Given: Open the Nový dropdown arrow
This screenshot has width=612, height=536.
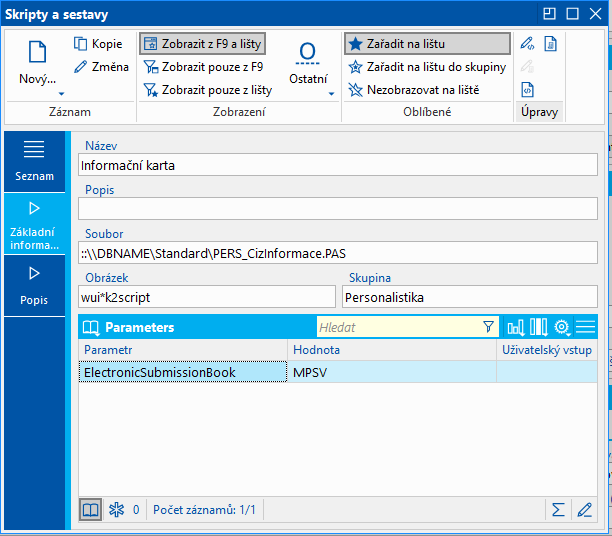Looking at the screenshot, I should pos(61,94).
